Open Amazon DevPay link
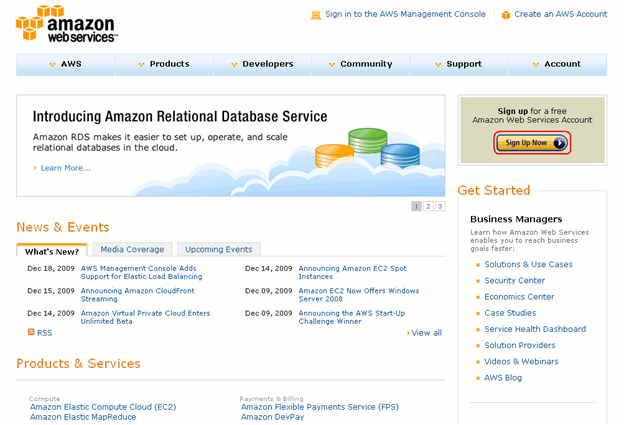Screen dimensions: 625x425 click(272, 417)
